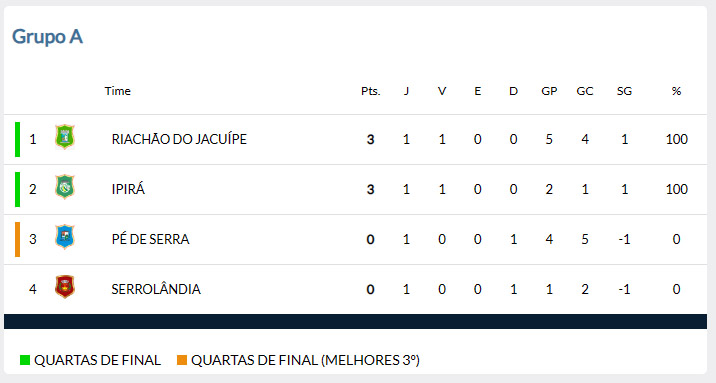The height and width of the screenshot is (383, 716).
Task: Click the orange Melhores 3º legend square
Action: (x=182, y=360)
